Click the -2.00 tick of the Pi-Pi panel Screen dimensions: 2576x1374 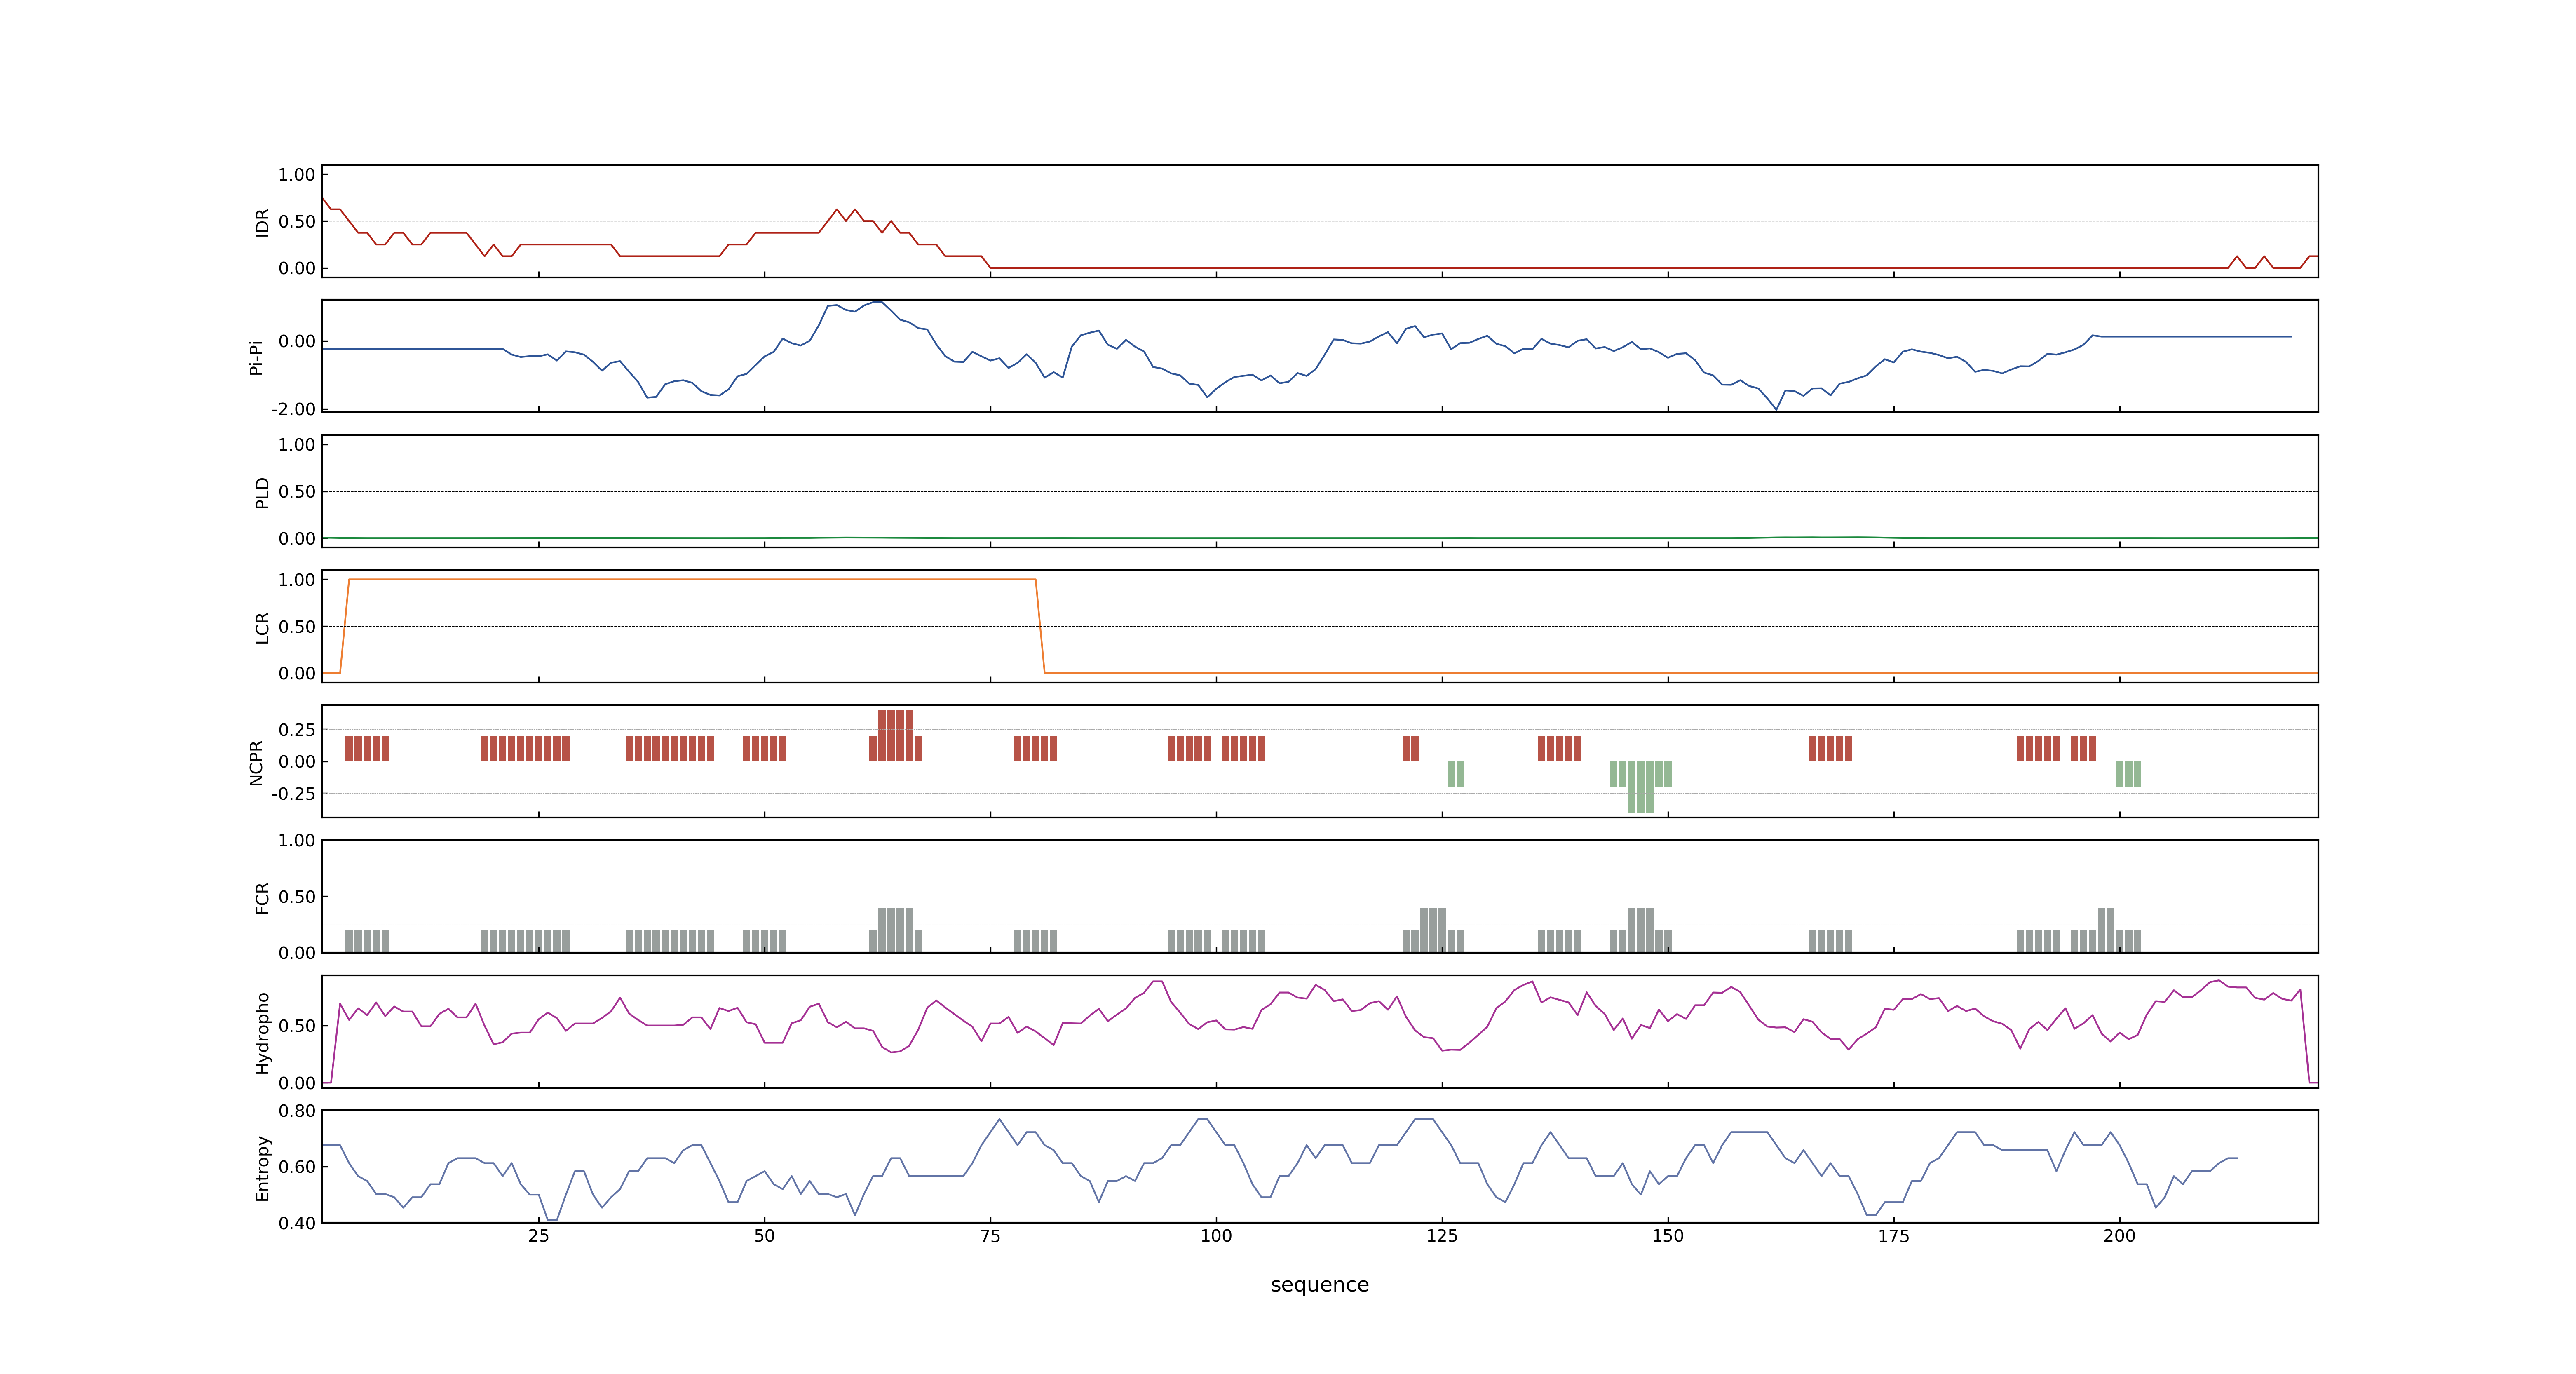293,409
